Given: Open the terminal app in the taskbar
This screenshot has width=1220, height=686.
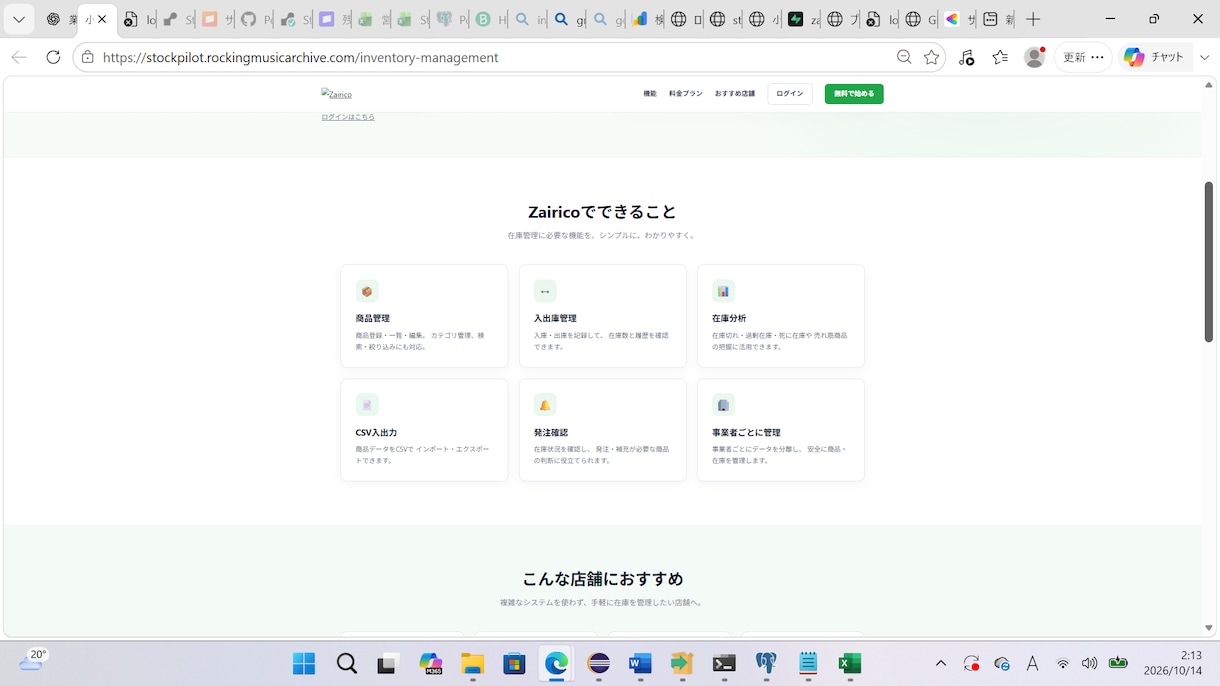Looking at the screenshot, I should (724, 663).
